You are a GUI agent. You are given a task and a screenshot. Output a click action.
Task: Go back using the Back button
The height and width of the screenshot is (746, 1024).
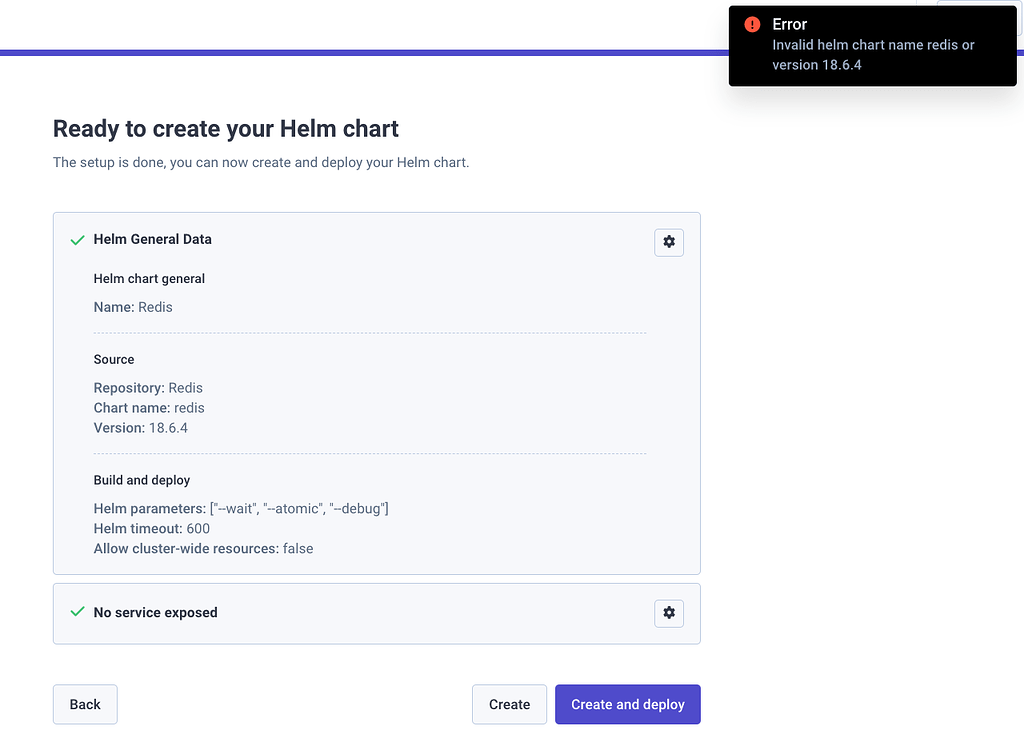(x=85, y=704)
